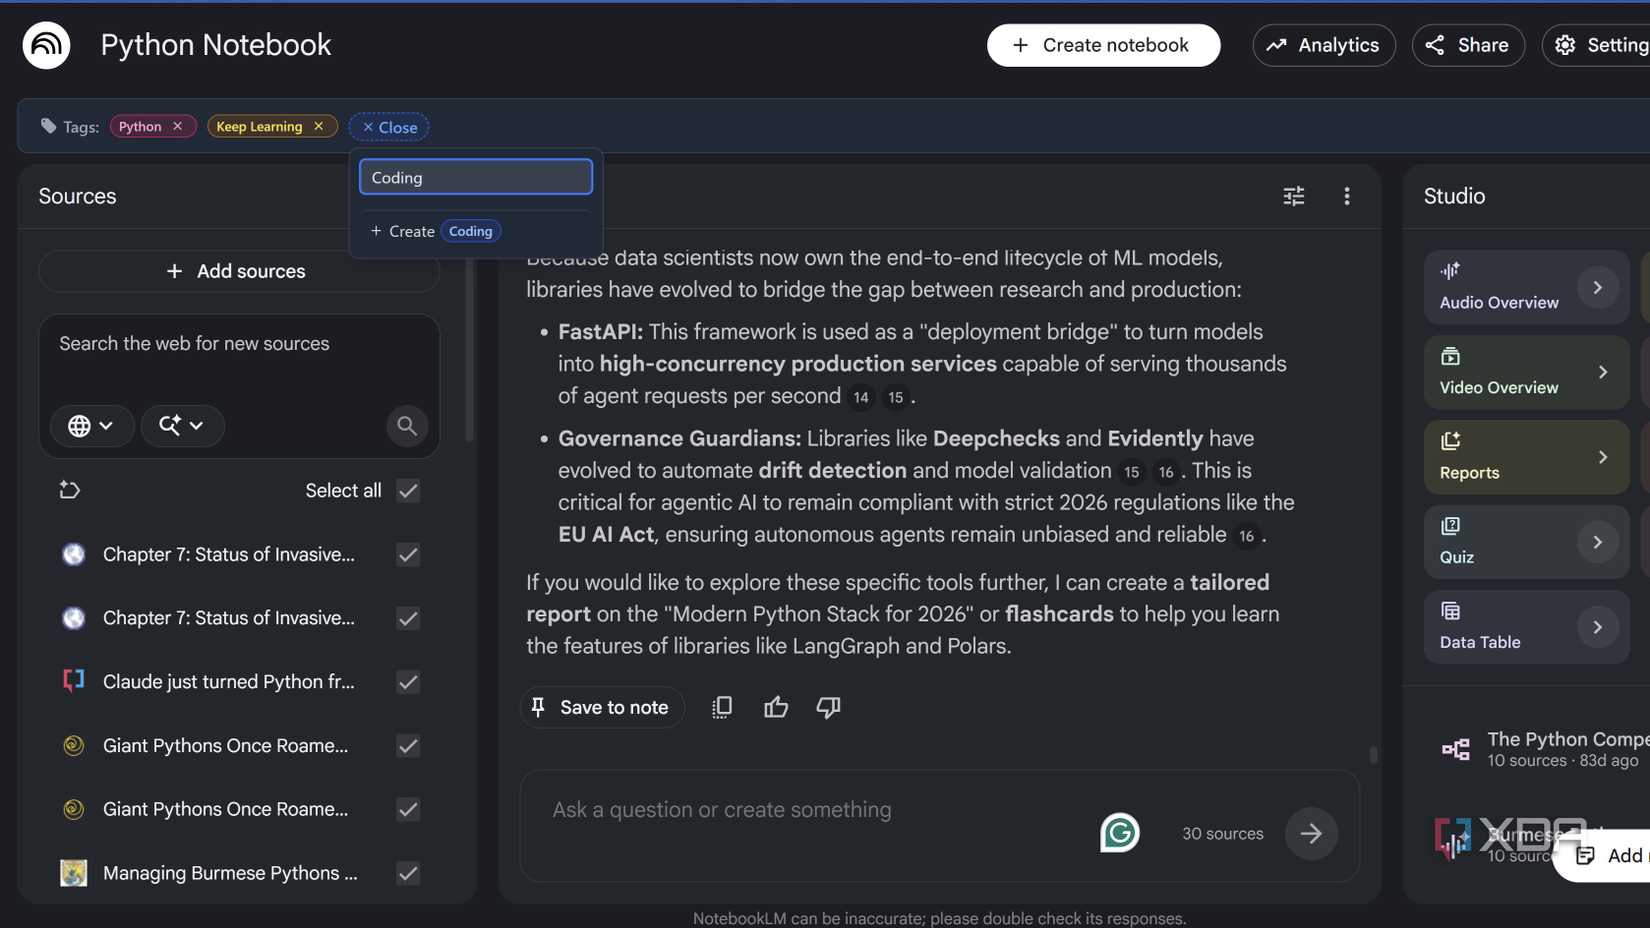Remove the Keep Learning tag
This screenshot has width=1650, height=928.
click(x=318, y=126)
